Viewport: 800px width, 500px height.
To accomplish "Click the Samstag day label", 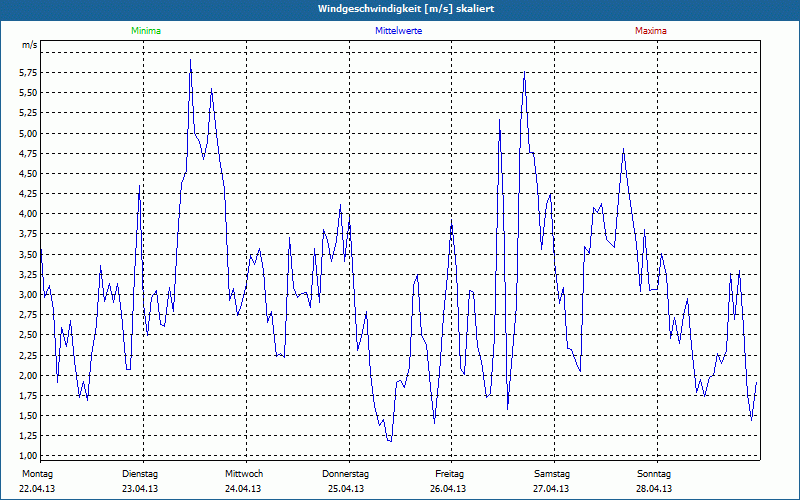I will [552, 474].
